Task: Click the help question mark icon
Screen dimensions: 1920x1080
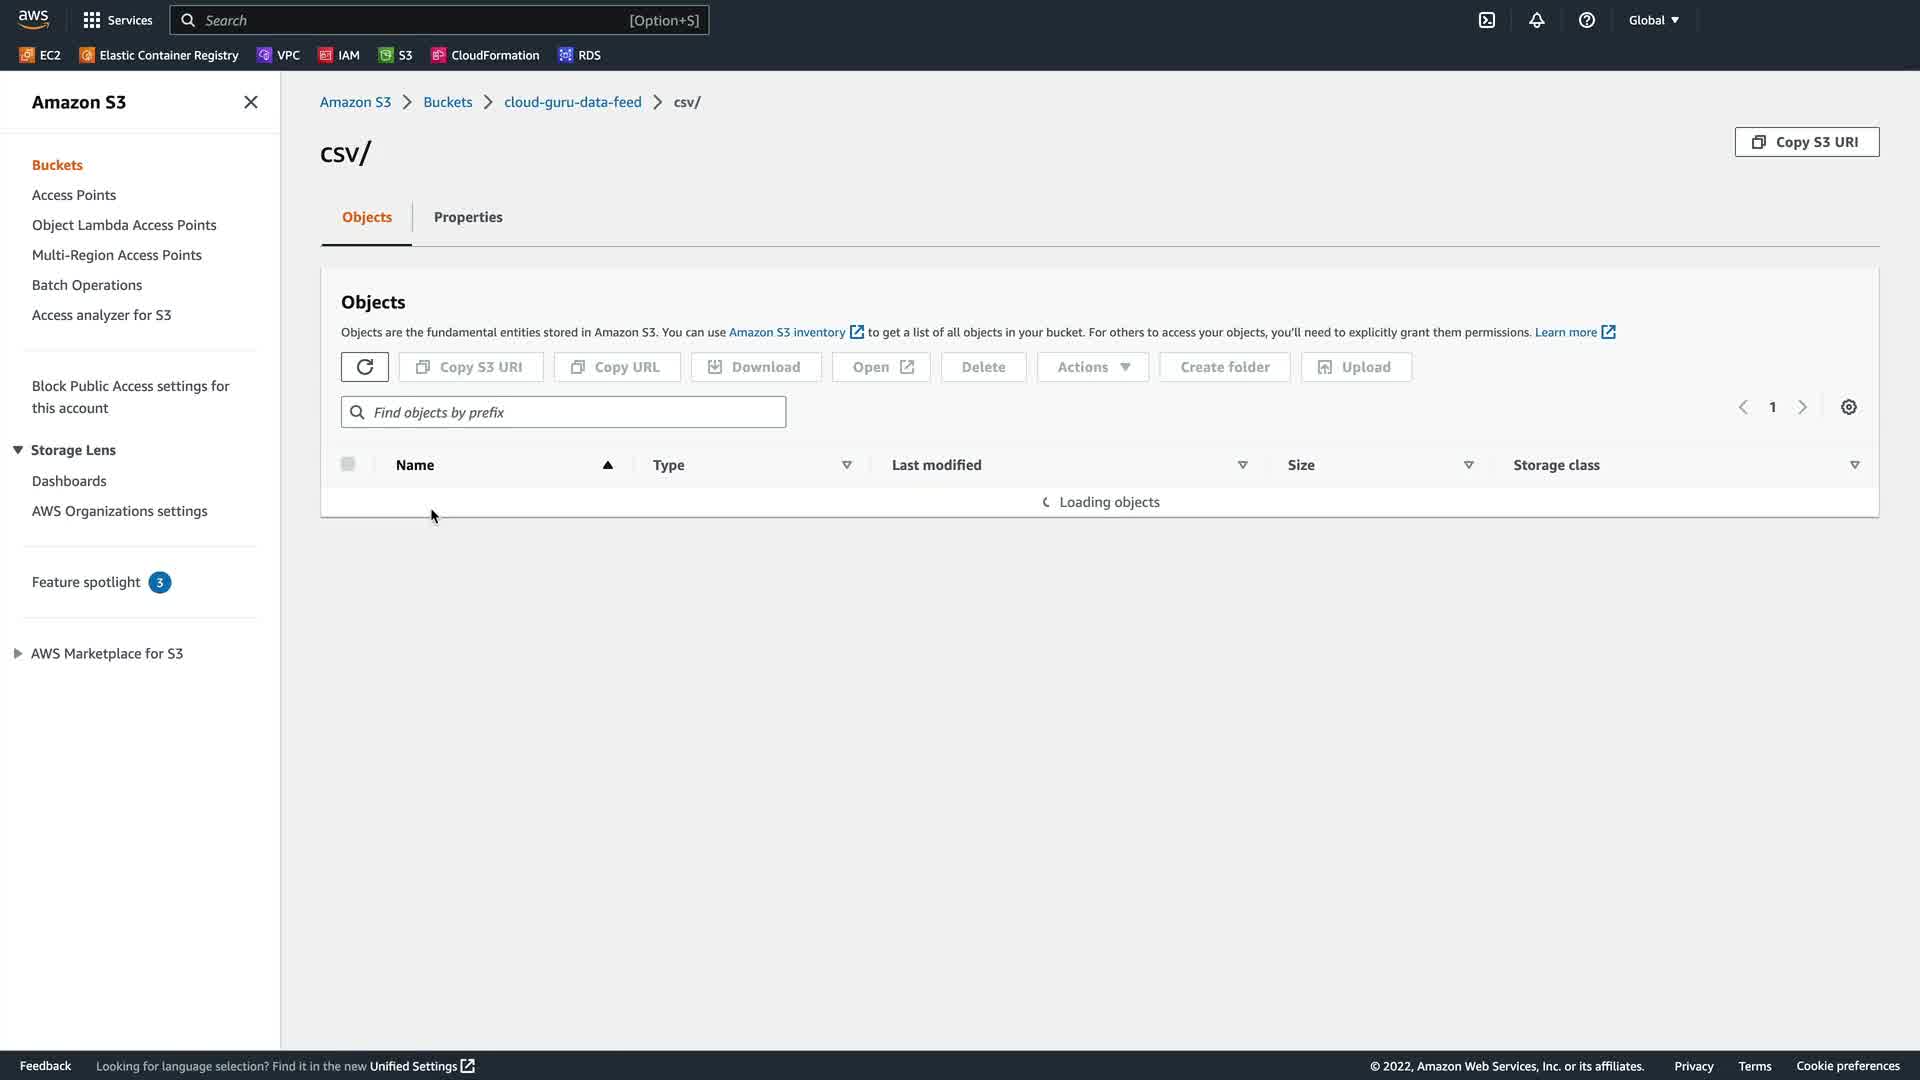Action: click(1587, 20)
